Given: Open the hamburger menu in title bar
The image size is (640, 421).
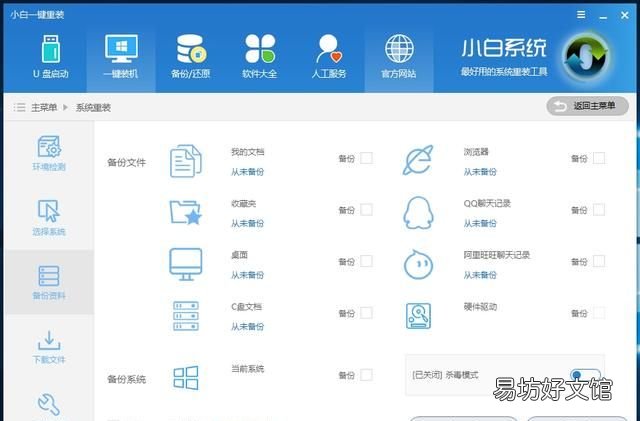Looking at the screenshot, I should [x=581, y=15].
